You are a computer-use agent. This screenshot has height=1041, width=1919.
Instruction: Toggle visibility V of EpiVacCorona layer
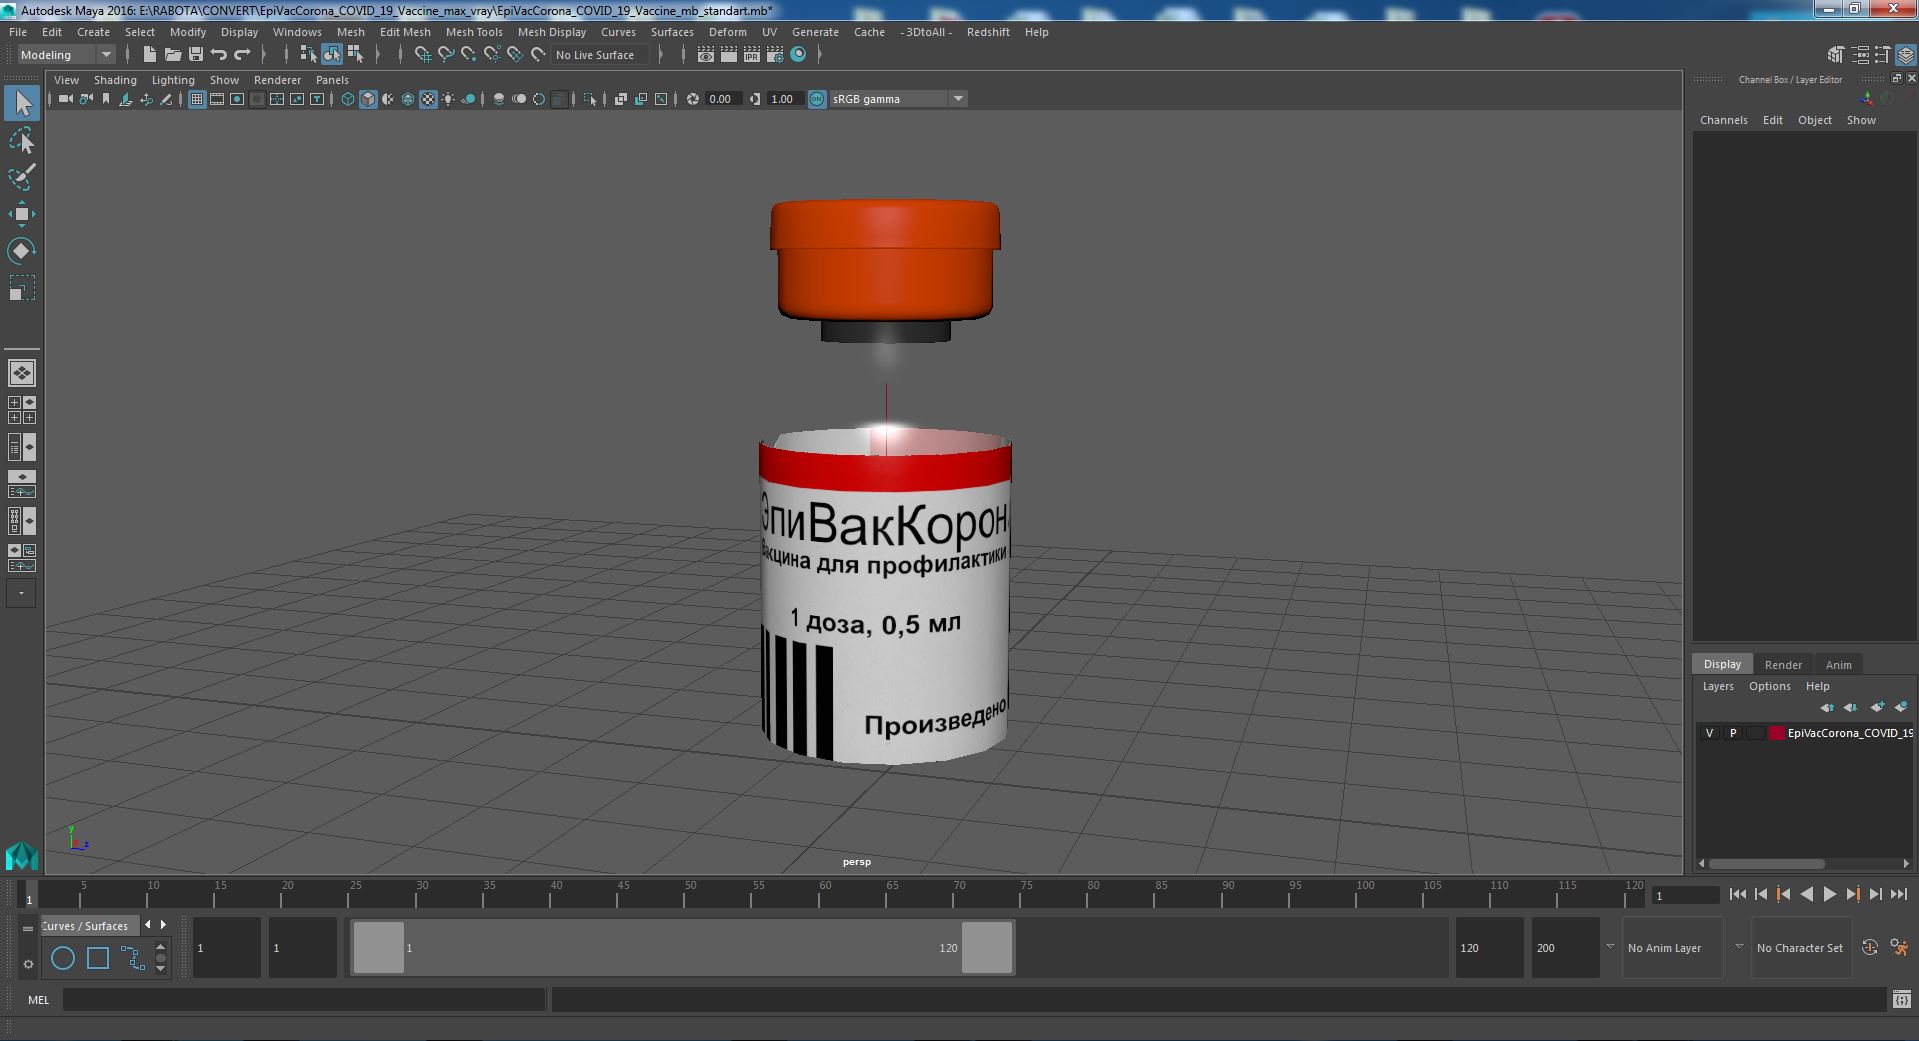pyautogui.click(x=1709, y=733)
